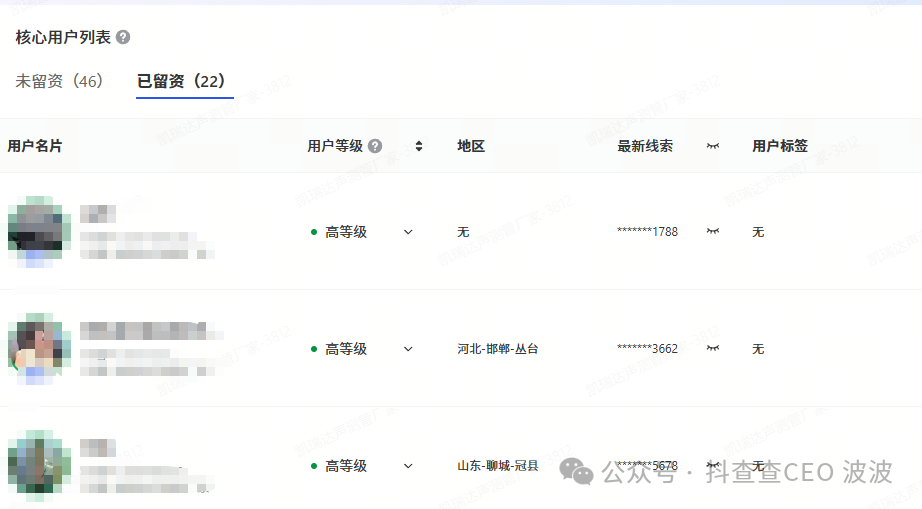Screen dimensions: 922x509
Task: Click the region cell 河北-邯郸-丛台
Action: click(497, 349)
